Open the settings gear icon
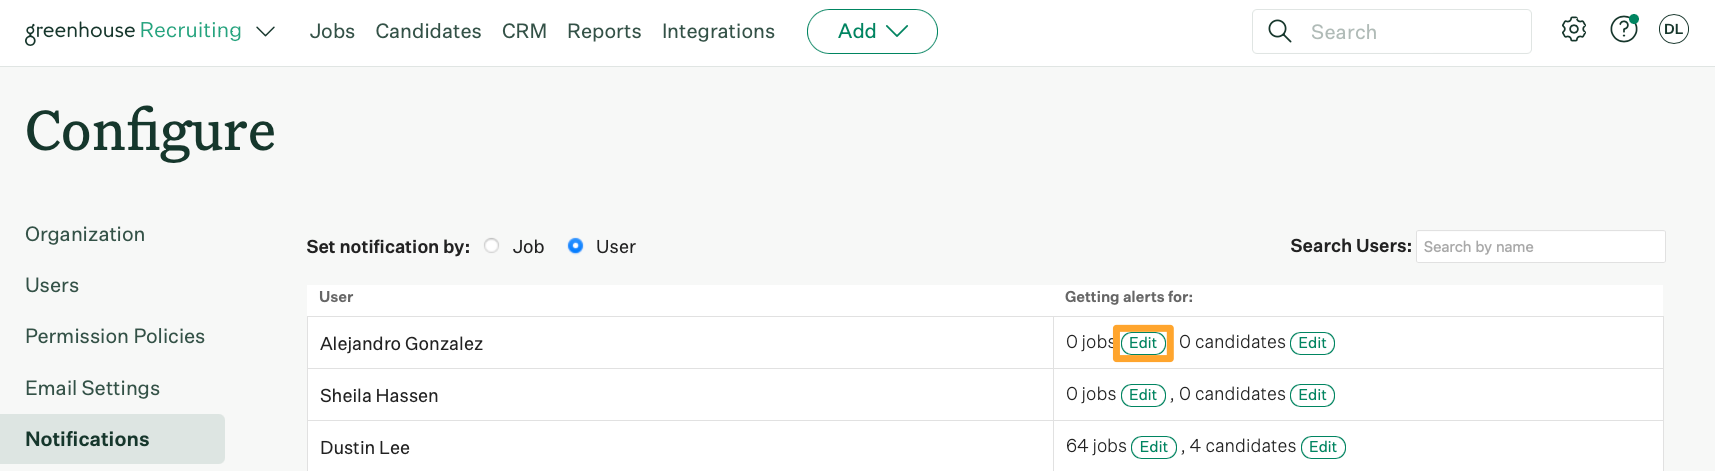This screenshot has height=471, width=1715. (x=1574, y=30)
